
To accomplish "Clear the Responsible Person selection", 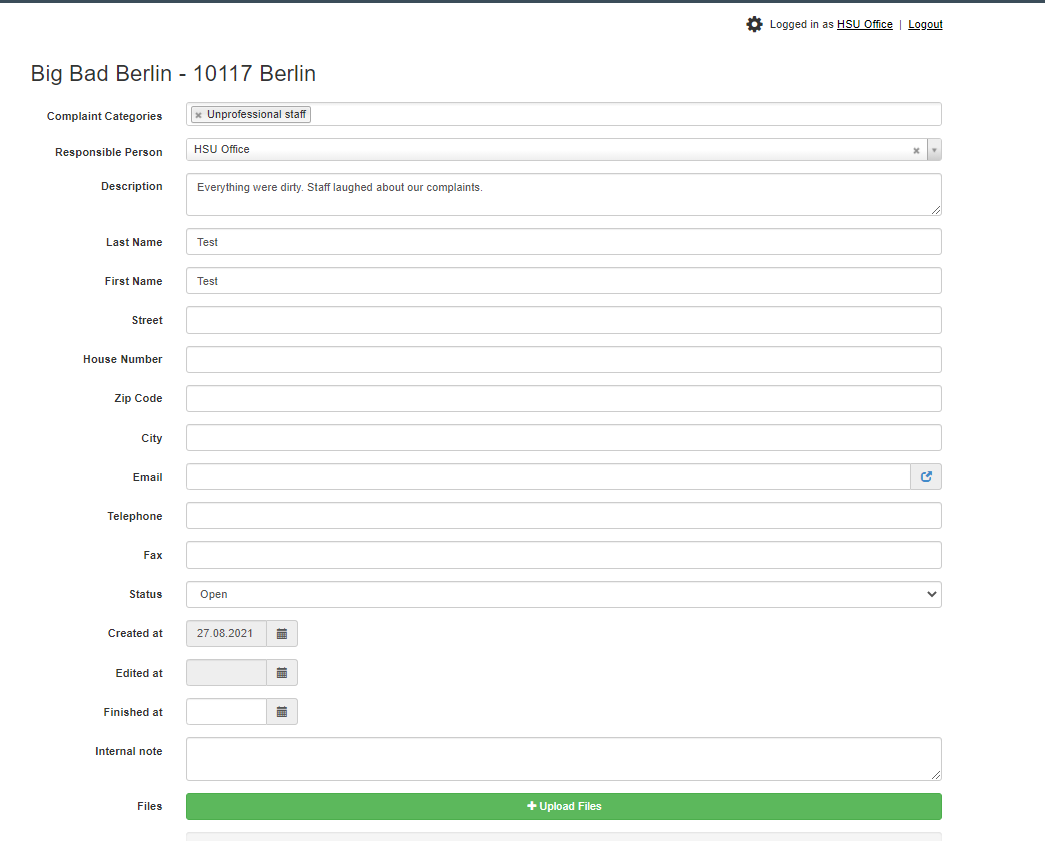I will (x=916, y=151).
